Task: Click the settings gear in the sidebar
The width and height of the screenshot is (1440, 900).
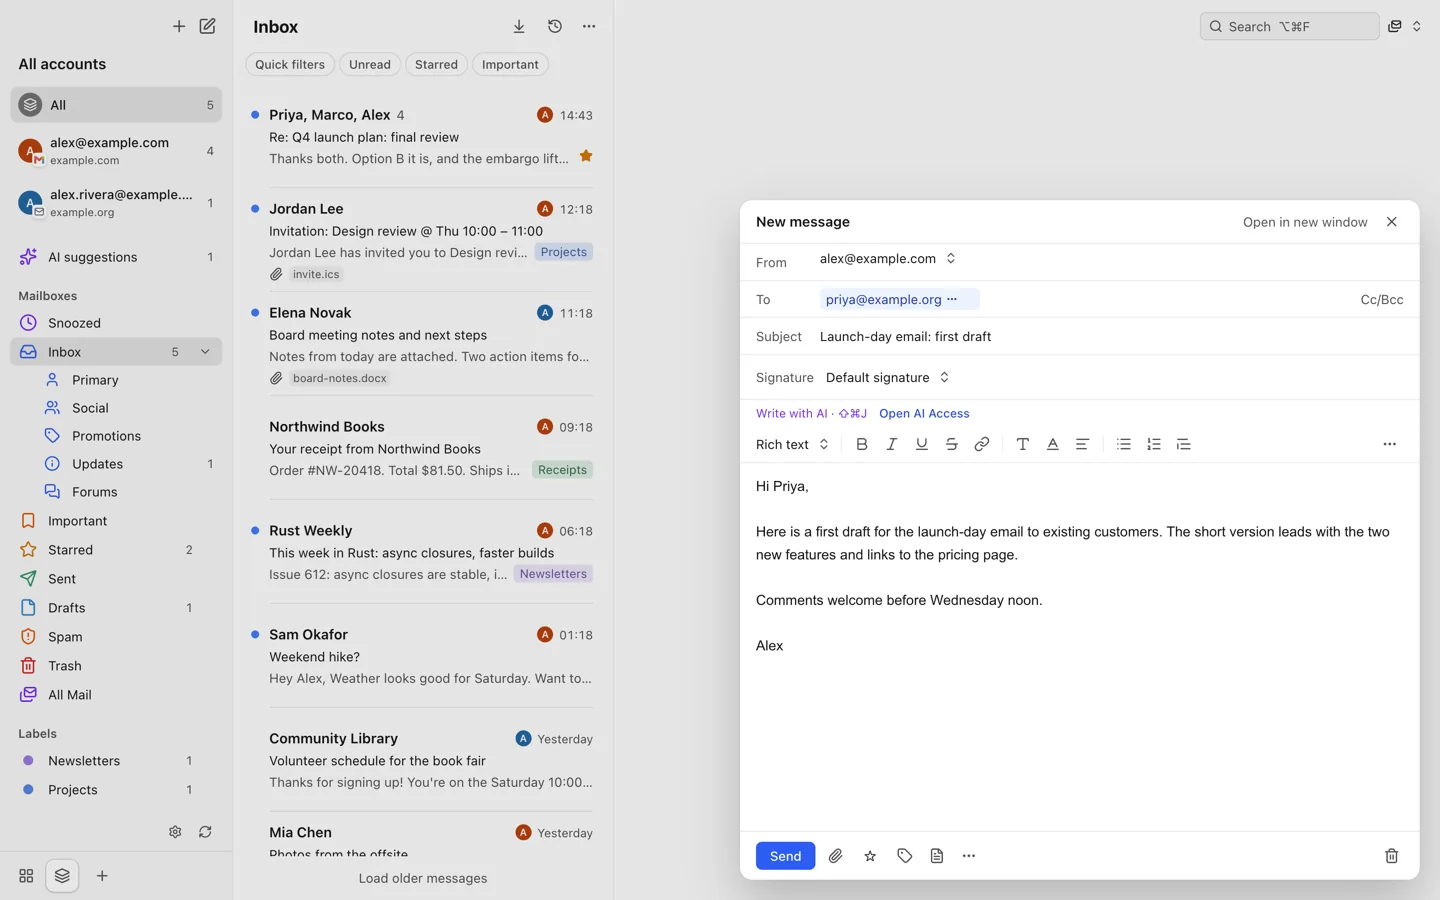Action: tap(175, 832)
